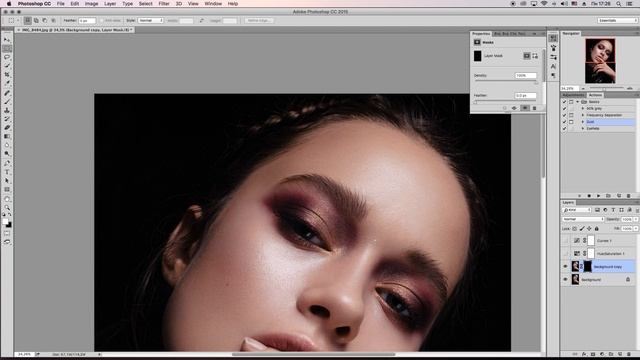This screenshot has width=640, height=360.
Task: Open the Select menu
Action: [x=145, y=4]
